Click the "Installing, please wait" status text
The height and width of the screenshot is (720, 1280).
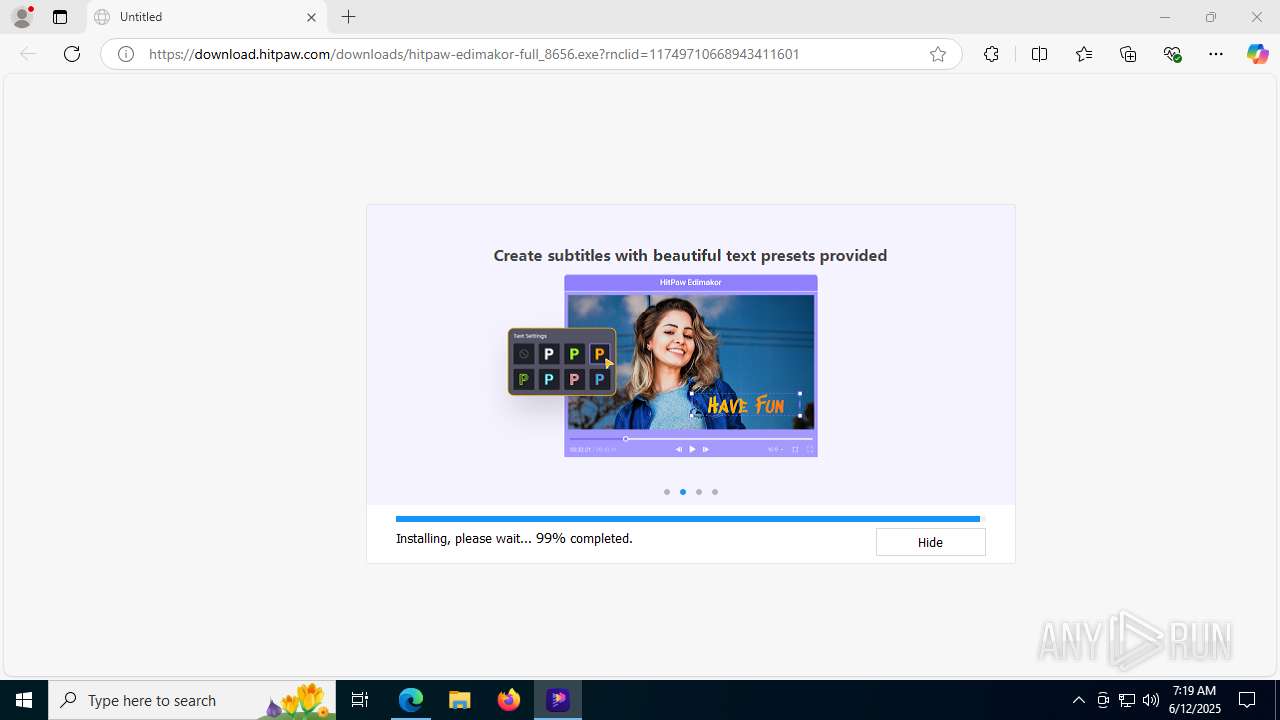514,538
